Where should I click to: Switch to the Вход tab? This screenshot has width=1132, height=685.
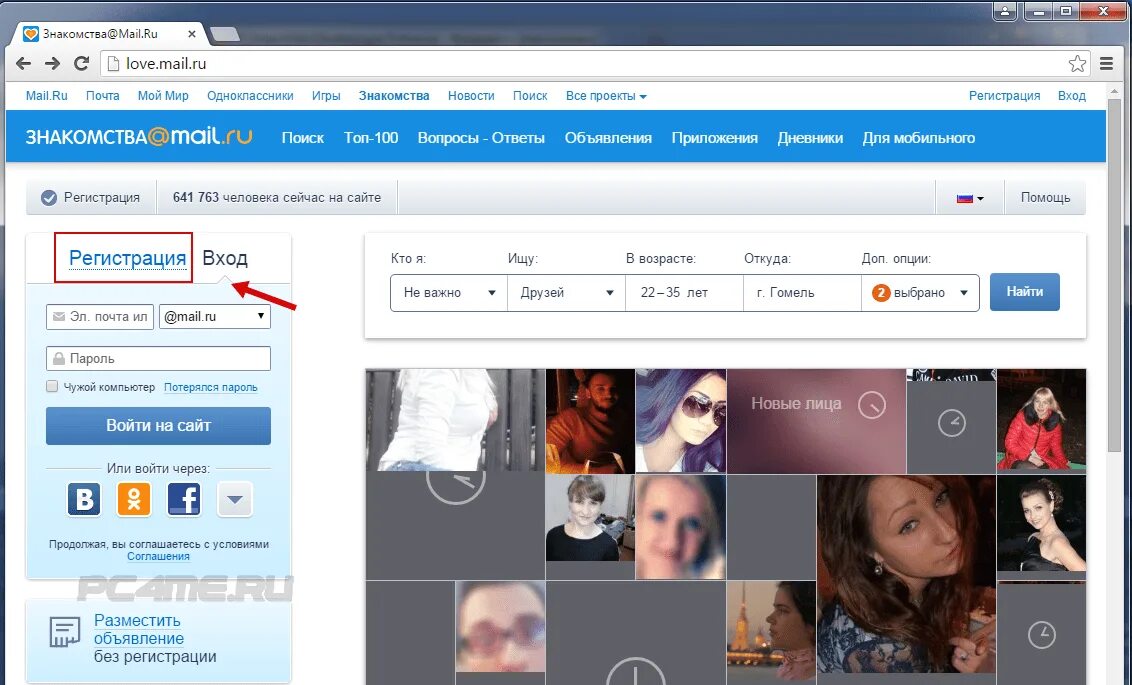pyautogui.click(x=225, y=258)
